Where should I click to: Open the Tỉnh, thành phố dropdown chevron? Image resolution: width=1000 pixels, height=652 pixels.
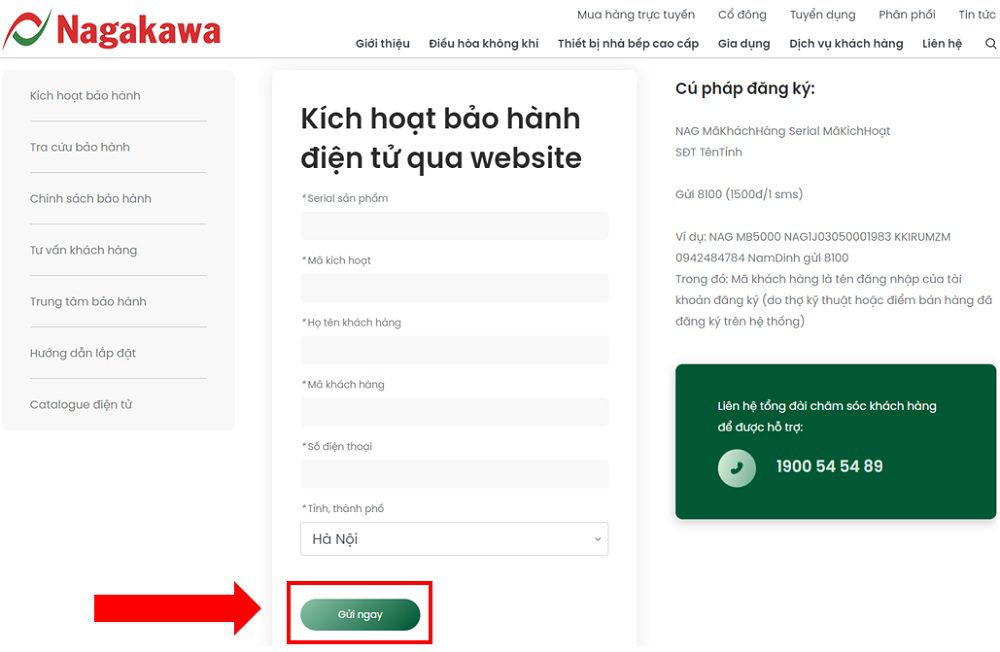click(x=596, y=539)
